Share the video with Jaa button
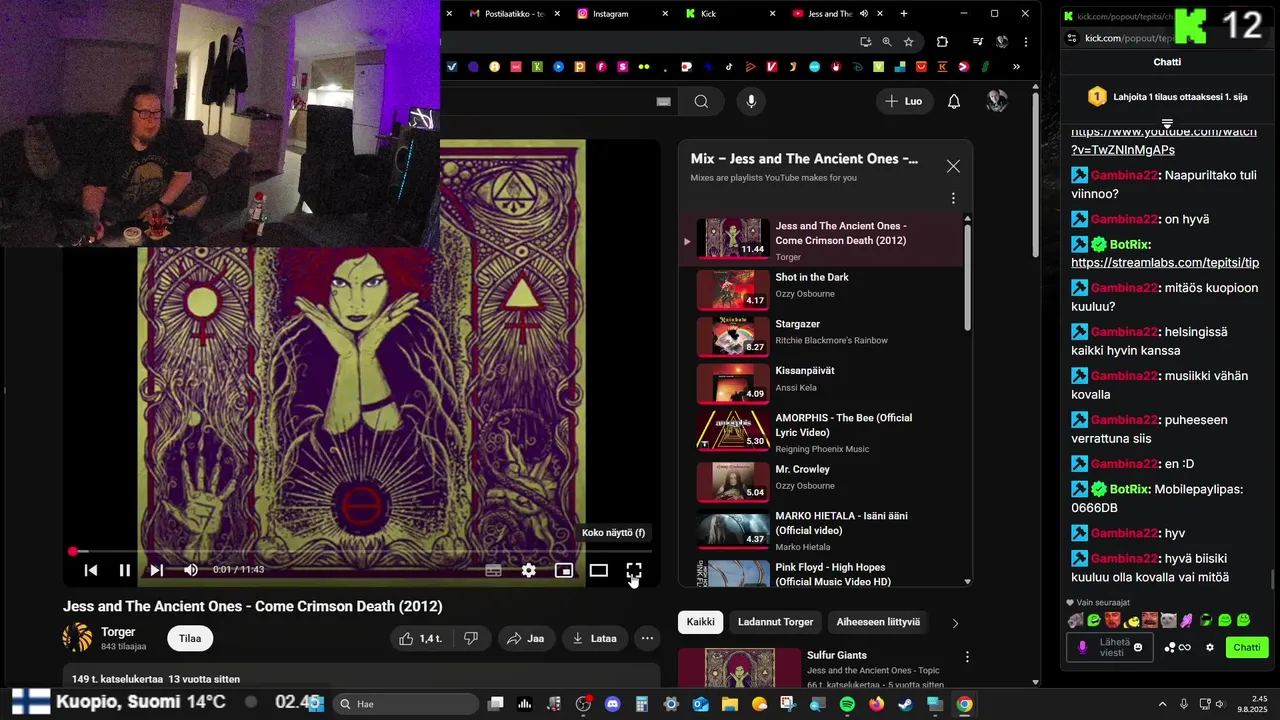 [x=525, y=638]
